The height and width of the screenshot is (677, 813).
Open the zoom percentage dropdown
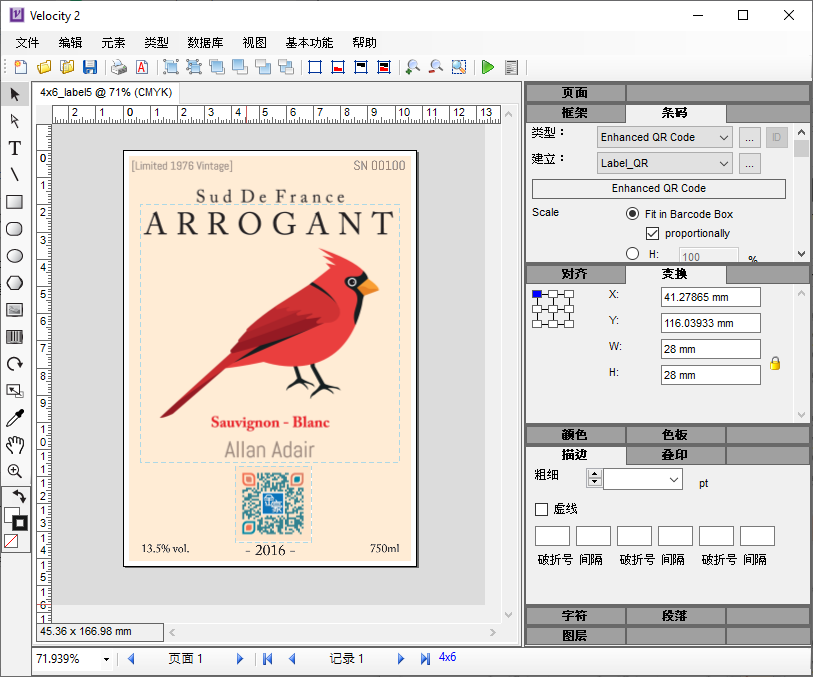[105, 659]
